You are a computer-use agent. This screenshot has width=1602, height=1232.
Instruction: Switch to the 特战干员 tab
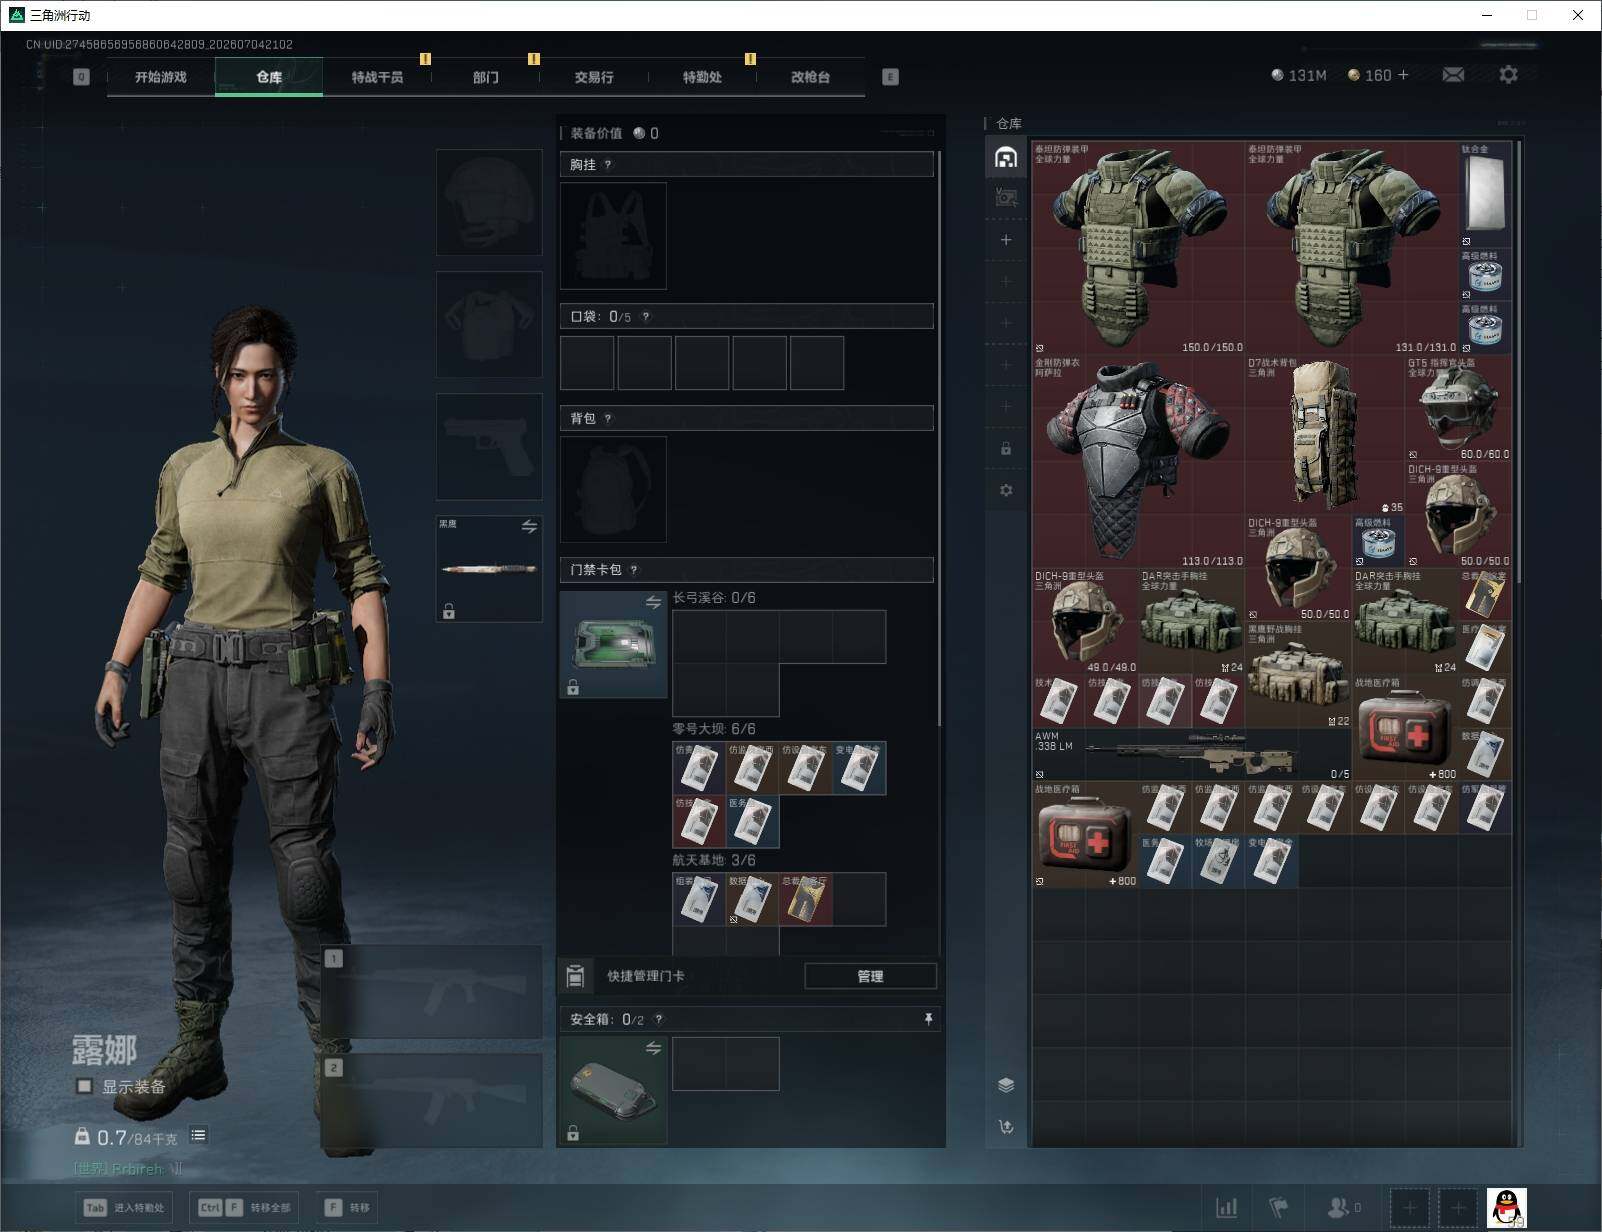pos(377,77)
